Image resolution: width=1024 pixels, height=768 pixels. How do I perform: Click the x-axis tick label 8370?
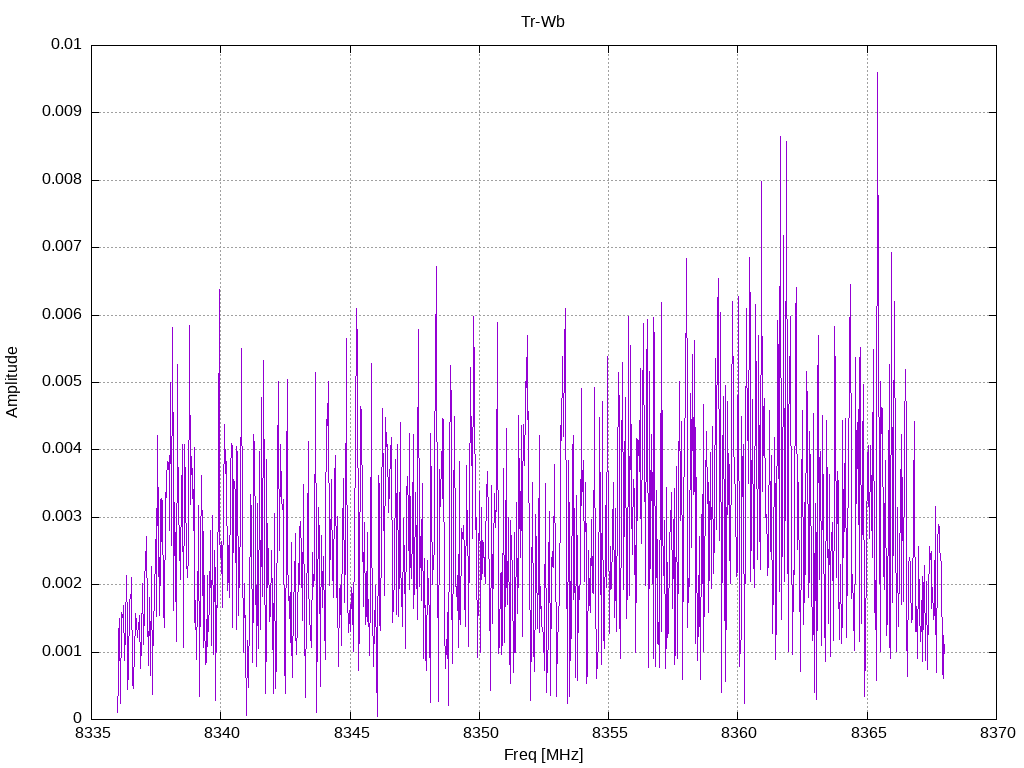pos(997,733)
